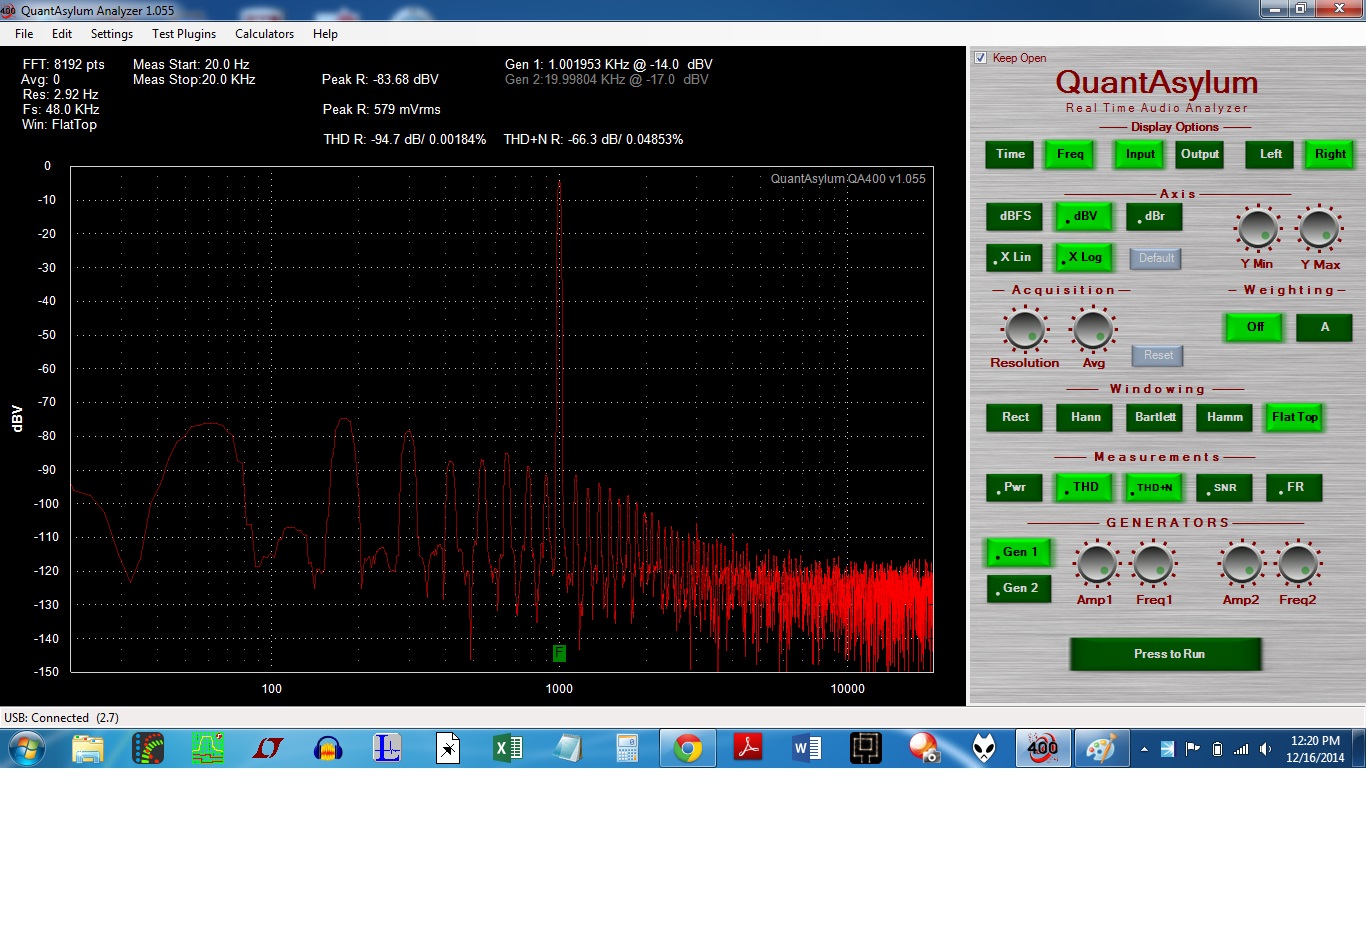Image resolution: width=1366 pixels, height=936 pixels.
Task: Enable A weighting
Action: (1325, 327)
